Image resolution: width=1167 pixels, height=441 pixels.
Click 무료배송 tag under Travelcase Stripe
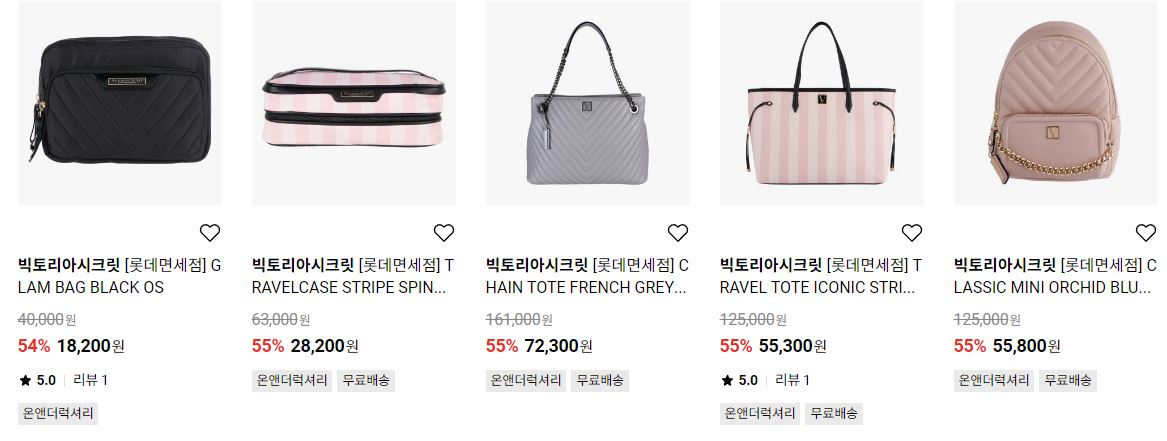pos(365,380)
